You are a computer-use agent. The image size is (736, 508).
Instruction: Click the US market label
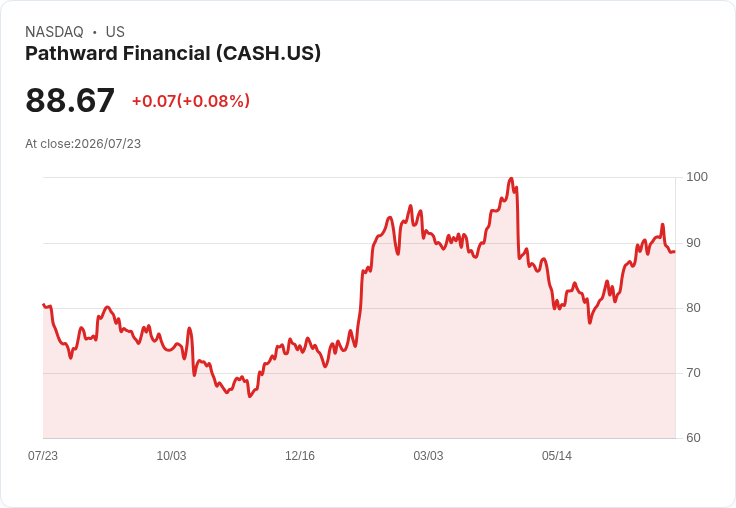(x=115, y=32)
